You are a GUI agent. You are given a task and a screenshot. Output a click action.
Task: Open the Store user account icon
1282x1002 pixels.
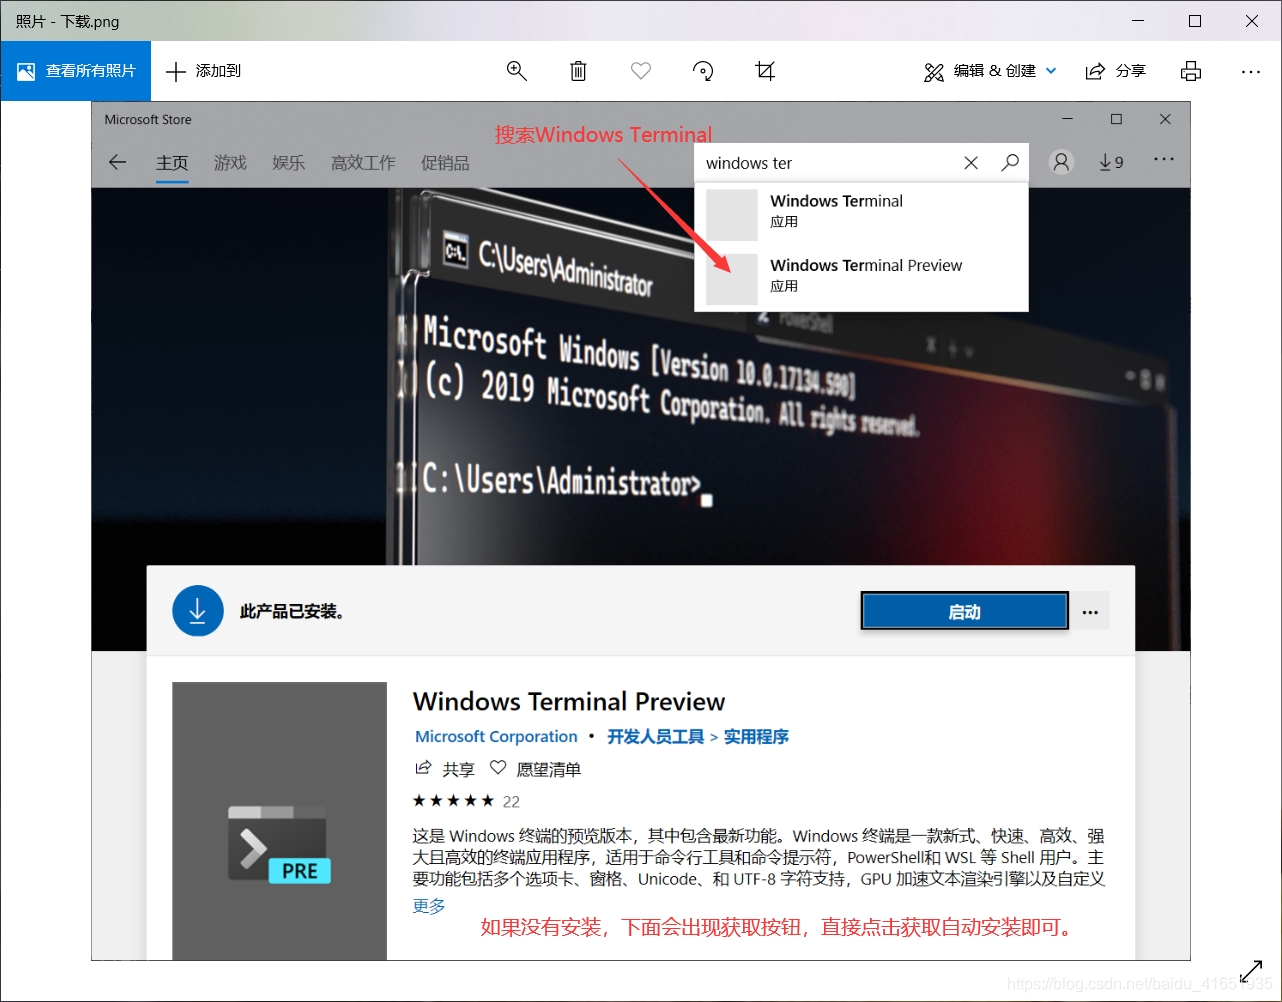pyautogui.click(x=1062, y=162)
